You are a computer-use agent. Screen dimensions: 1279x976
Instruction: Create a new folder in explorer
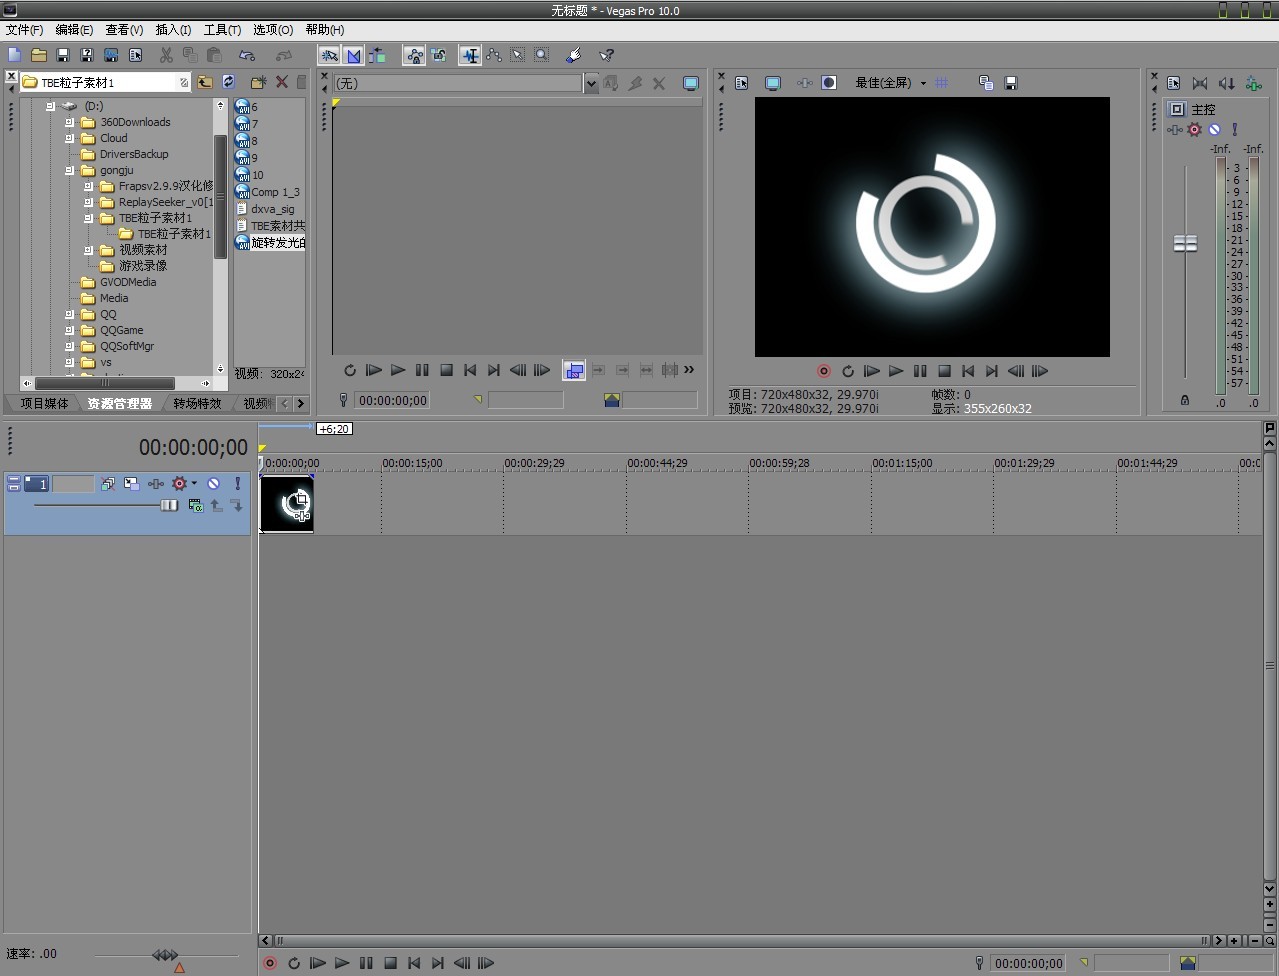point(258,82)
